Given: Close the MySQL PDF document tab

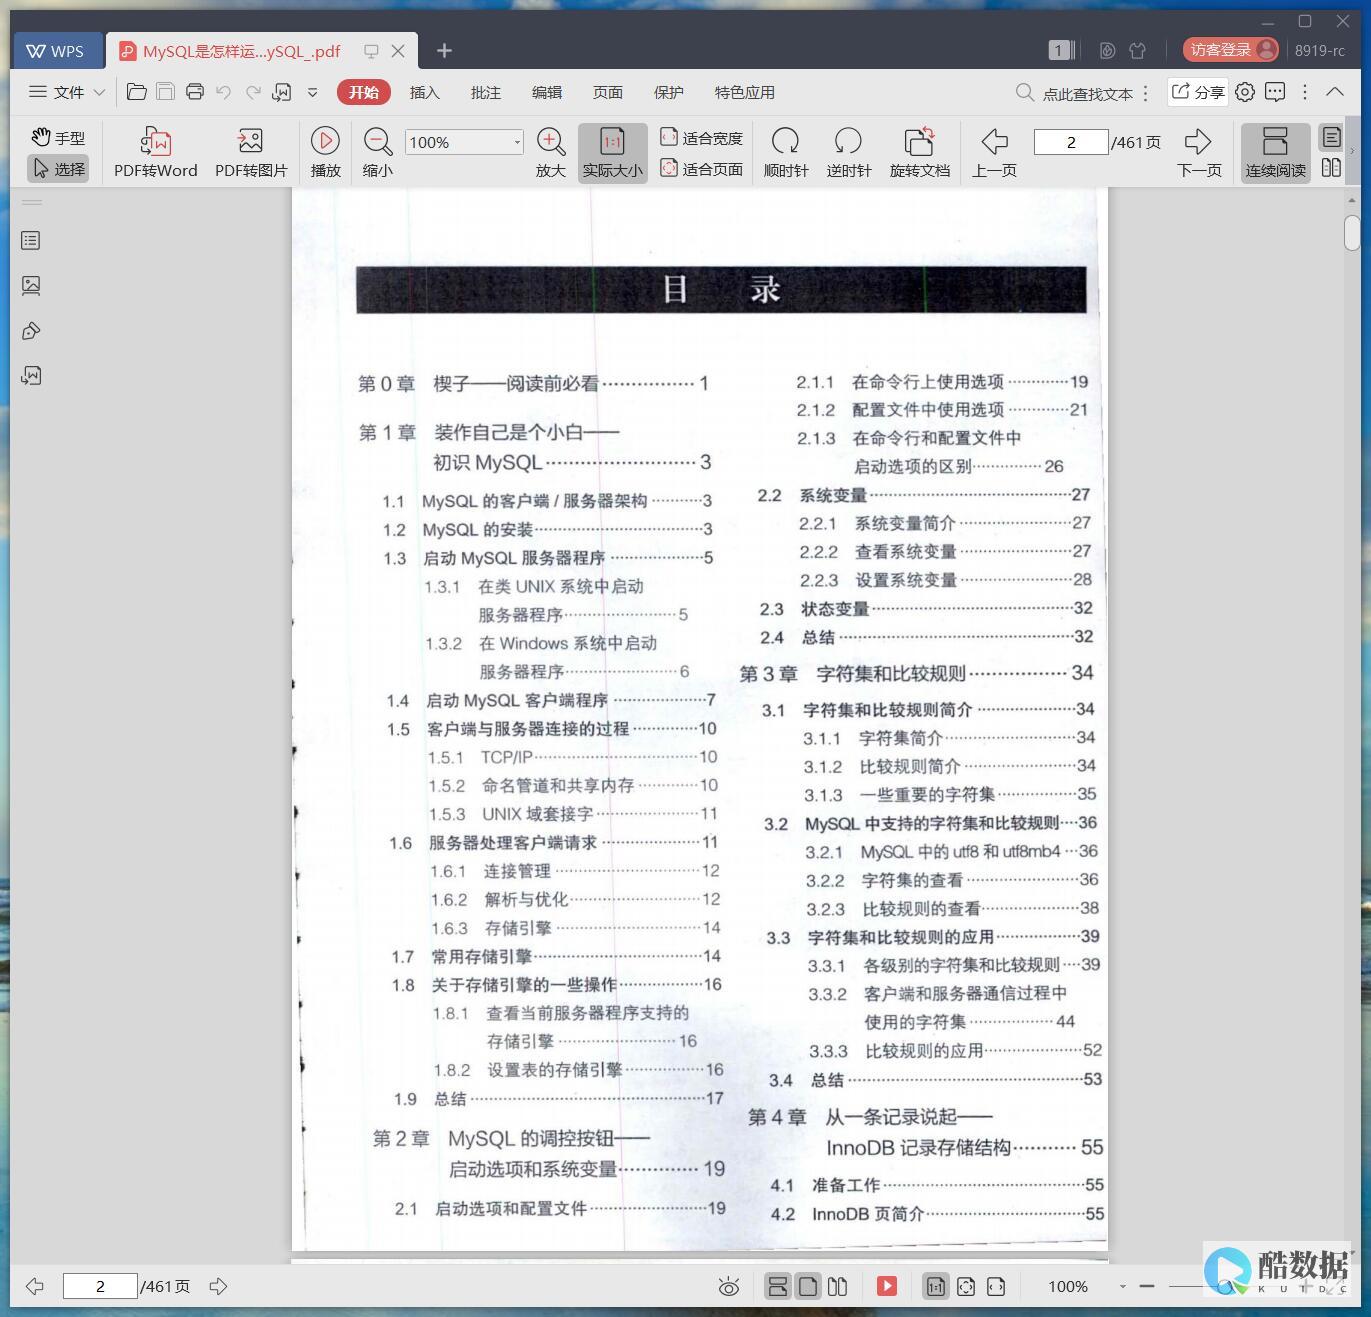Looking at the screenshot, I should [x=398, y=51].
